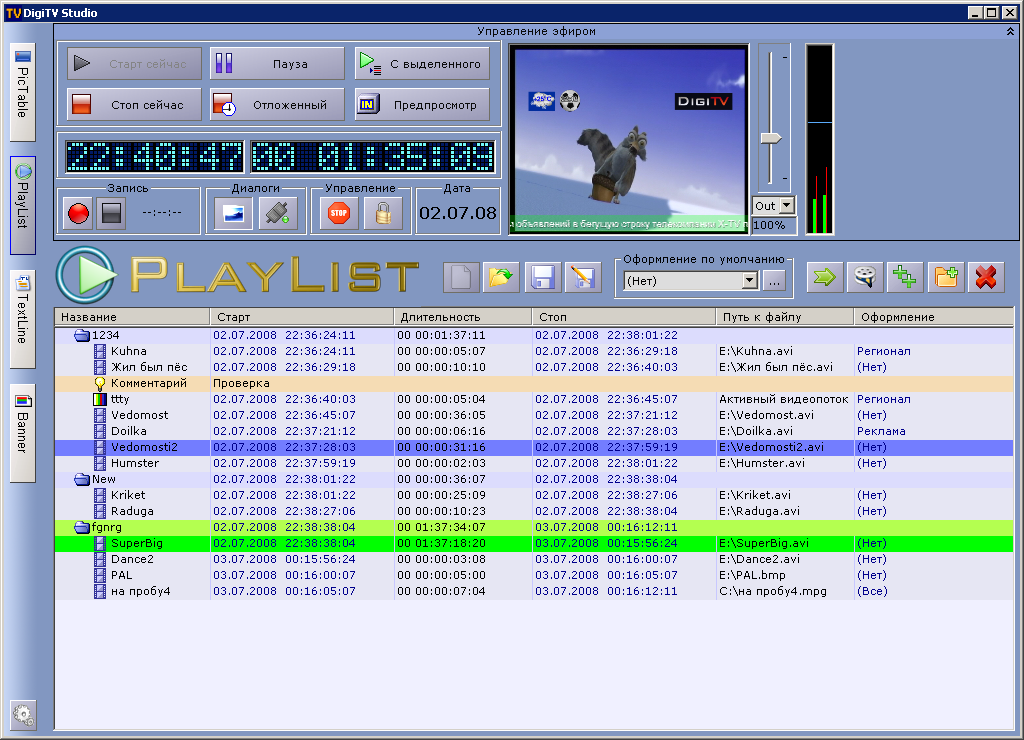Pause the broadcast with Пауза

(x=277, y=63)
